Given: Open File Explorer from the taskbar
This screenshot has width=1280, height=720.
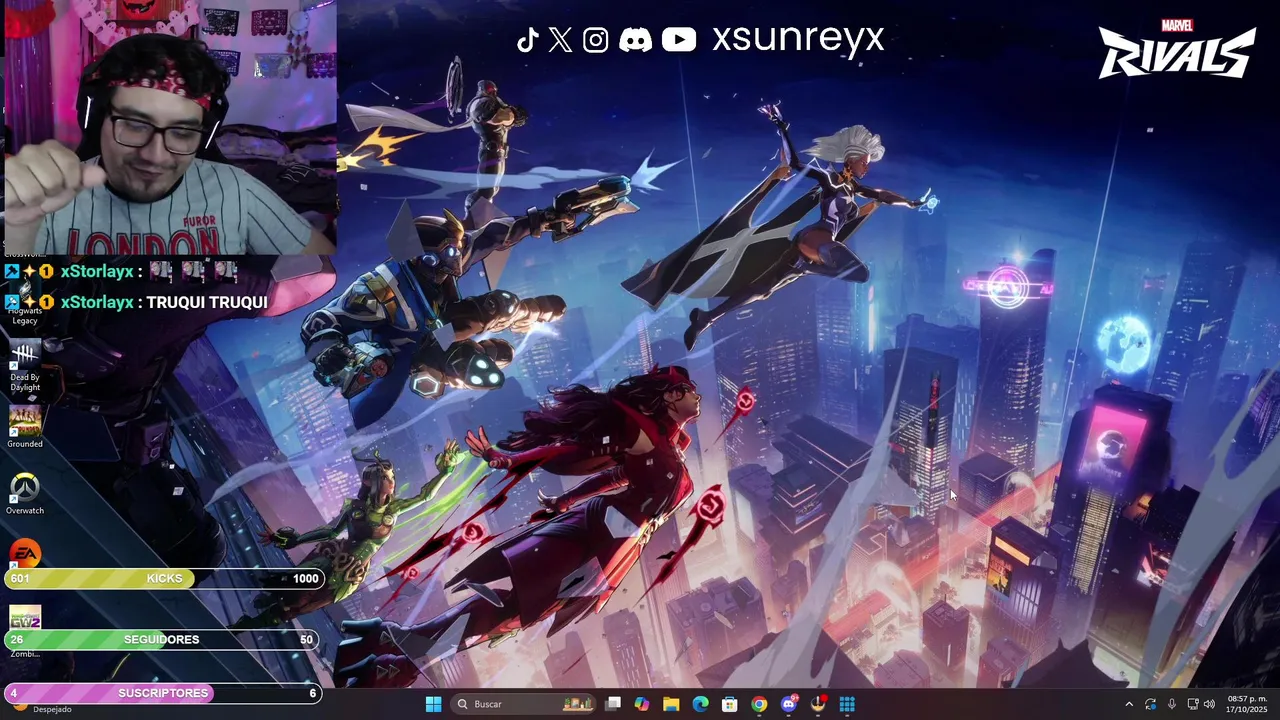Looking at the screenshot, I should tap(671, 704).
